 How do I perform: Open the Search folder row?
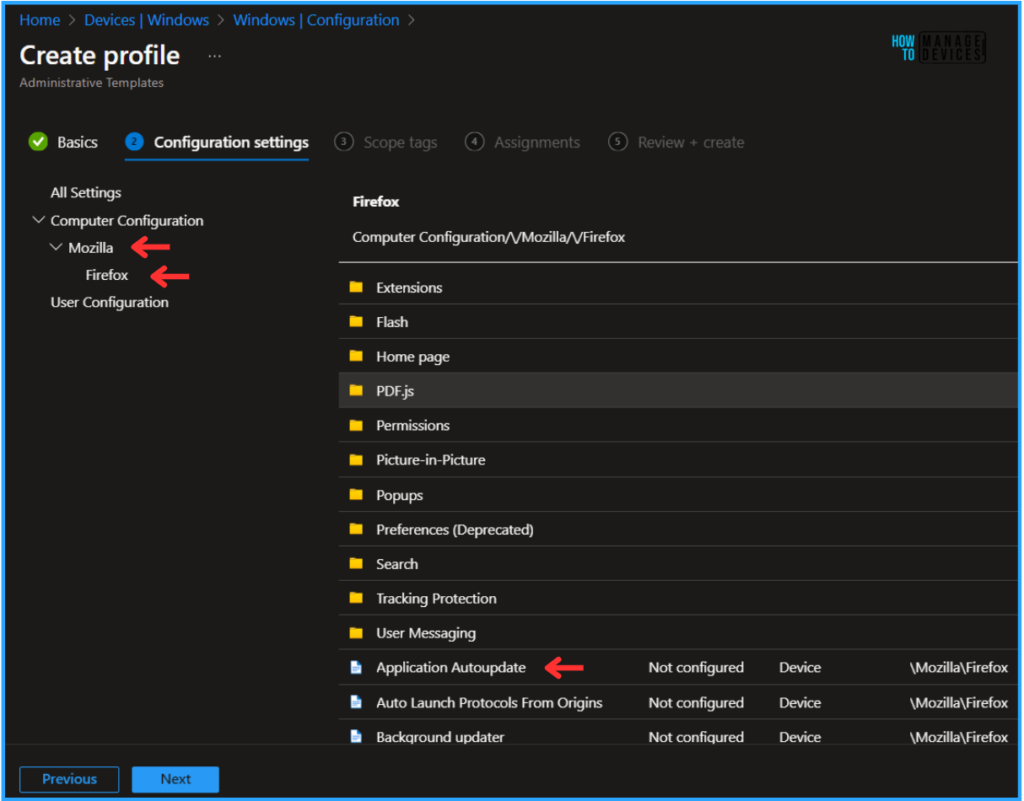coord(678,563)
